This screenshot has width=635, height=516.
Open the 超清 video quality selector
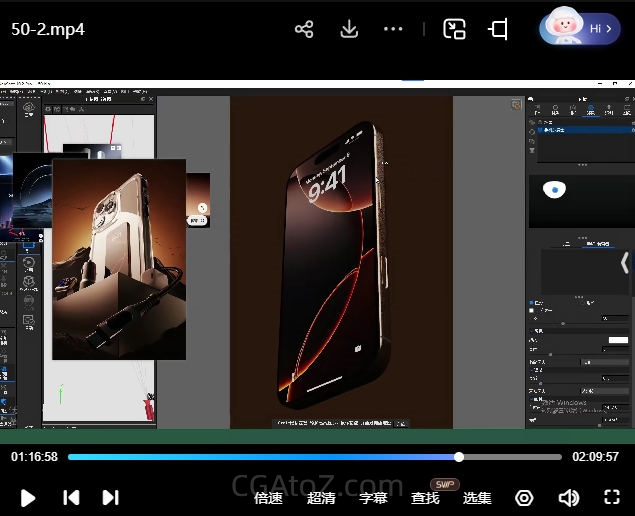pyautogui.click(x=321, y=497)
